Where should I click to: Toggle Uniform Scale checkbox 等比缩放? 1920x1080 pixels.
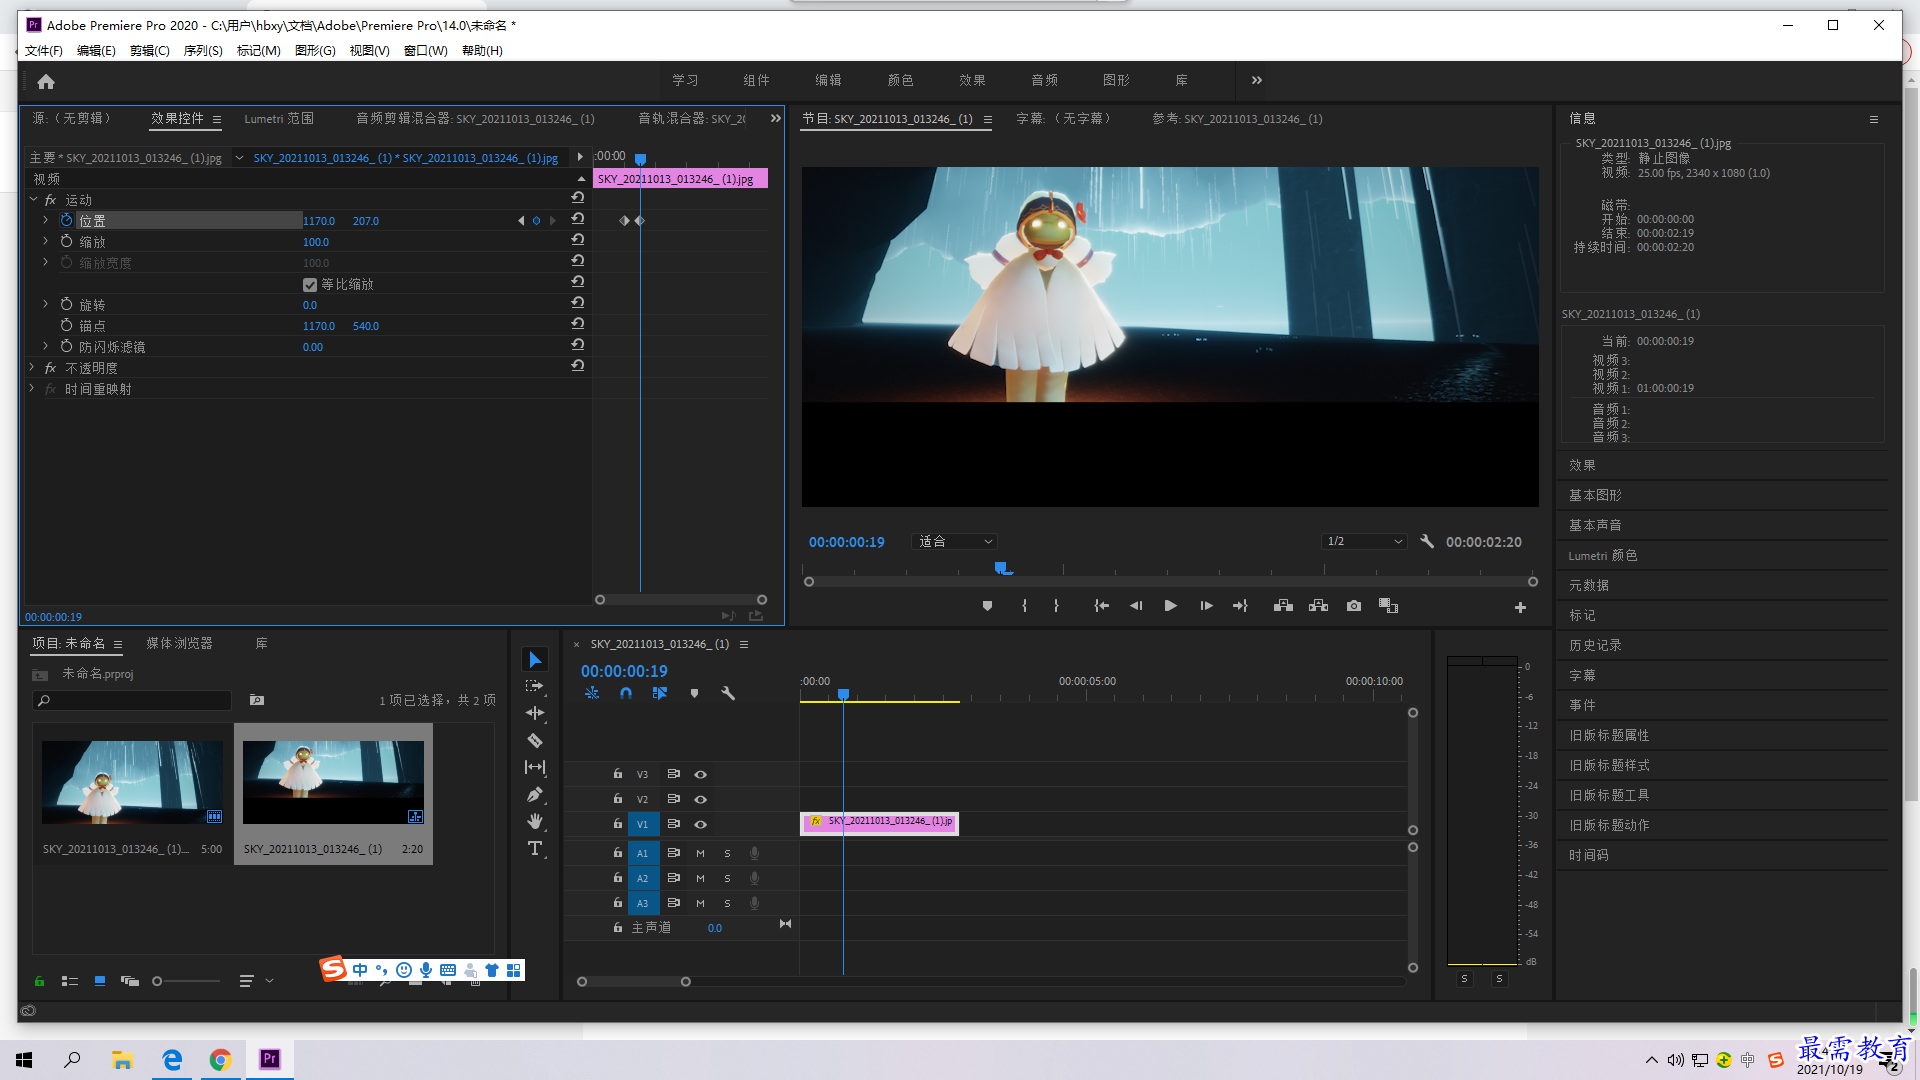pos(310,285)
